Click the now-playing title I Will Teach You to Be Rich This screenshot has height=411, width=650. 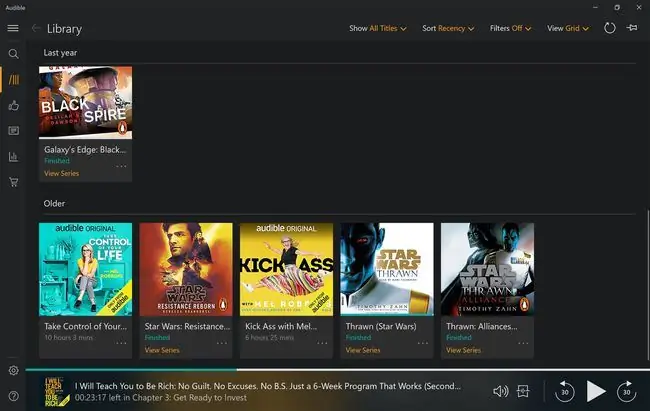267,386
